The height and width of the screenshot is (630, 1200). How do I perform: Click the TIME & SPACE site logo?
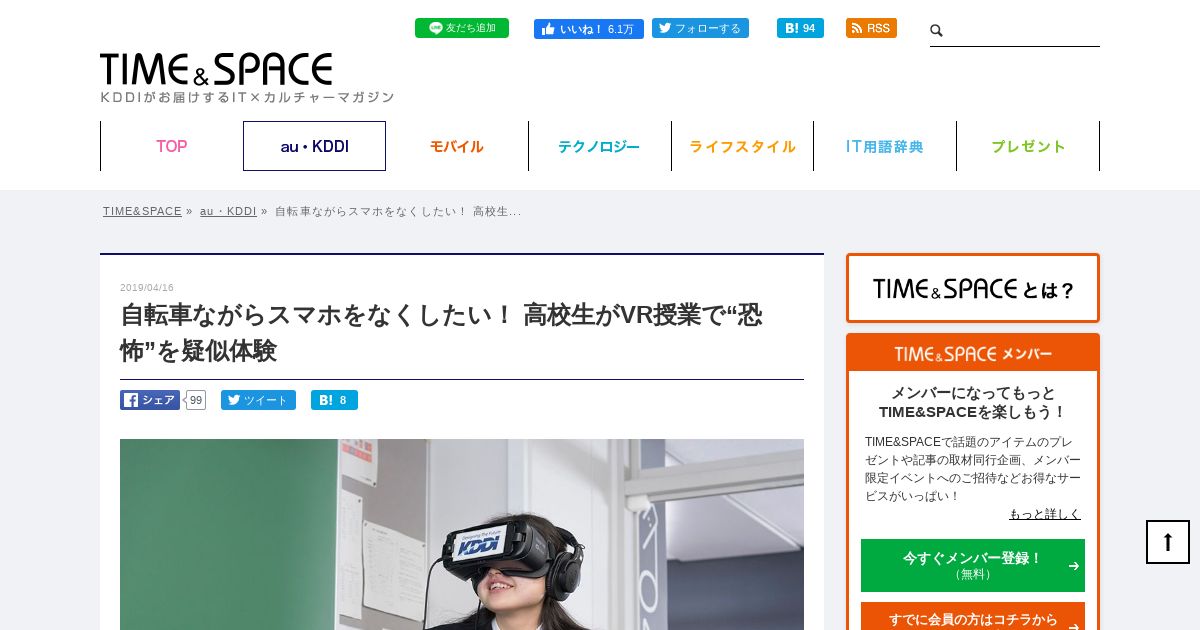click(216, 70)
